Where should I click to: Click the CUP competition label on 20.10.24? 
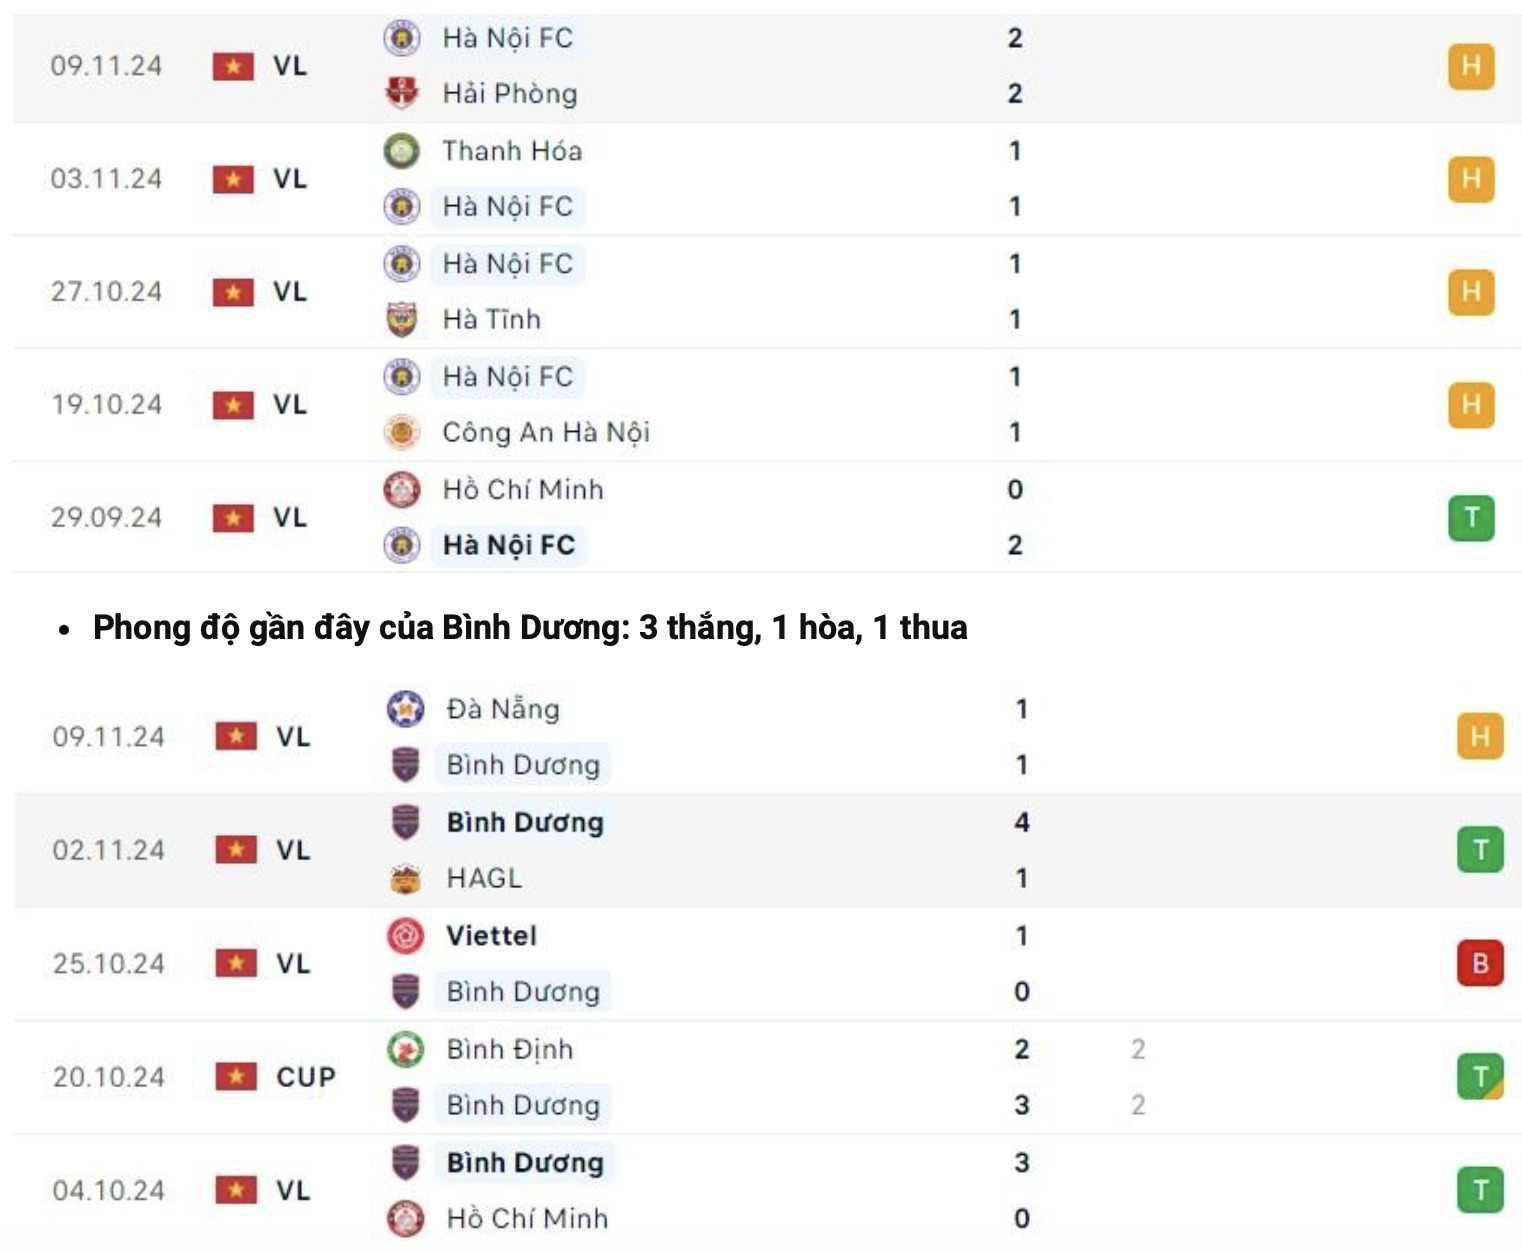(305, 1077)
